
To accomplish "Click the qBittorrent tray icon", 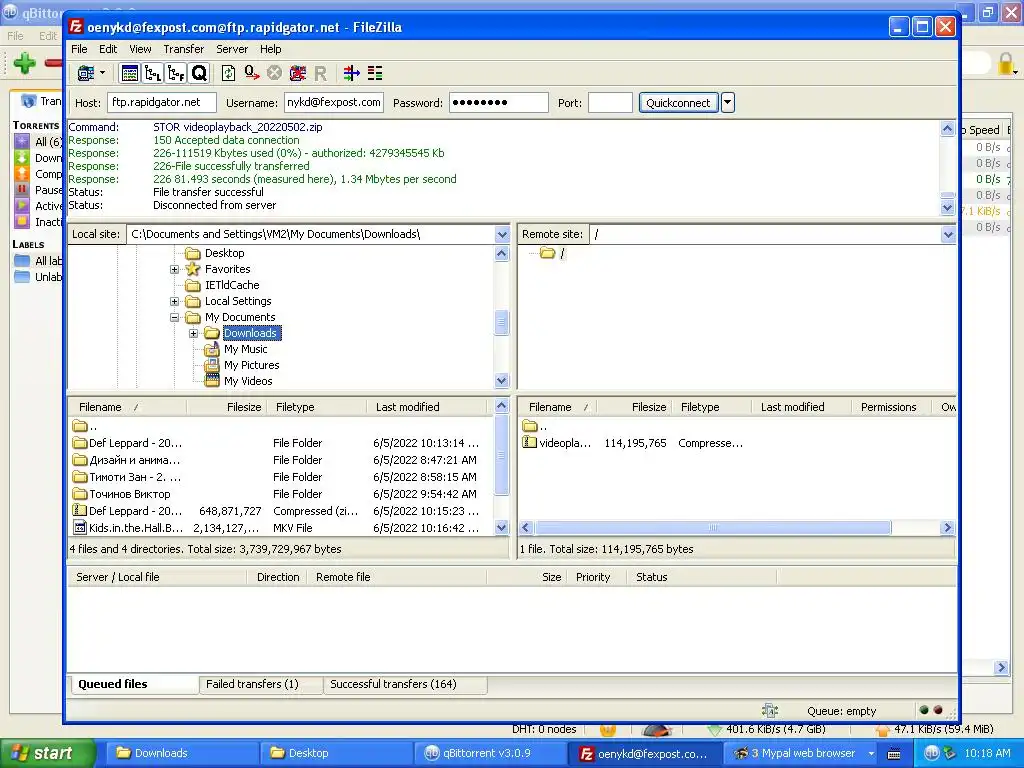I will tap(931, 753).
